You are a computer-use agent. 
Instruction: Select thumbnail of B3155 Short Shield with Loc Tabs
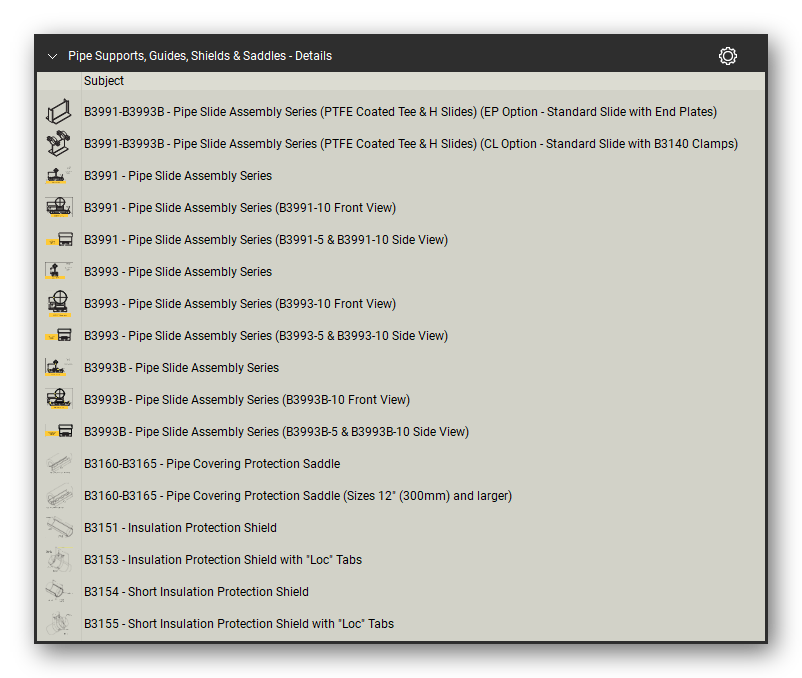point(59,623)
